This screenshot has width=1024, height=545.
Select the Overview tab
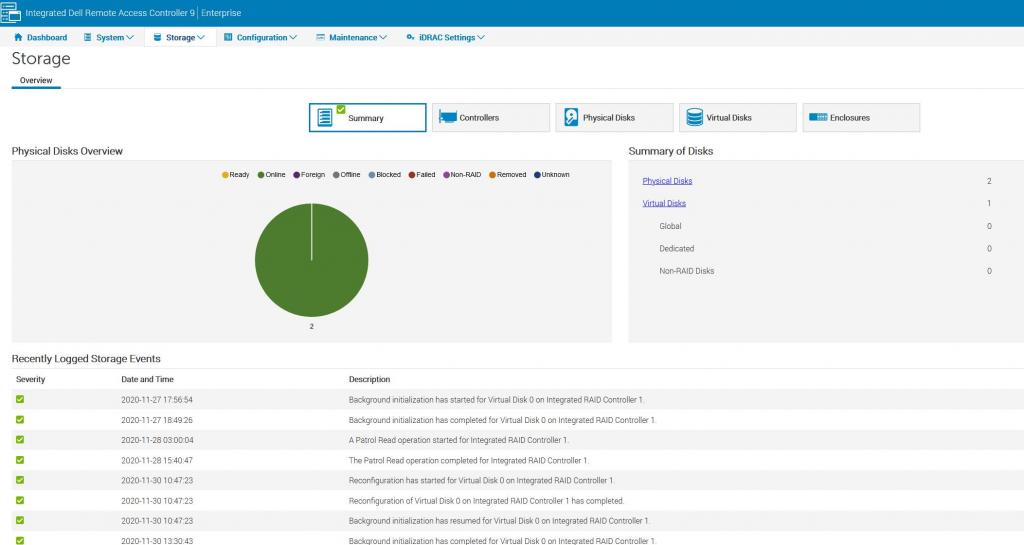[x=36, y=80]
